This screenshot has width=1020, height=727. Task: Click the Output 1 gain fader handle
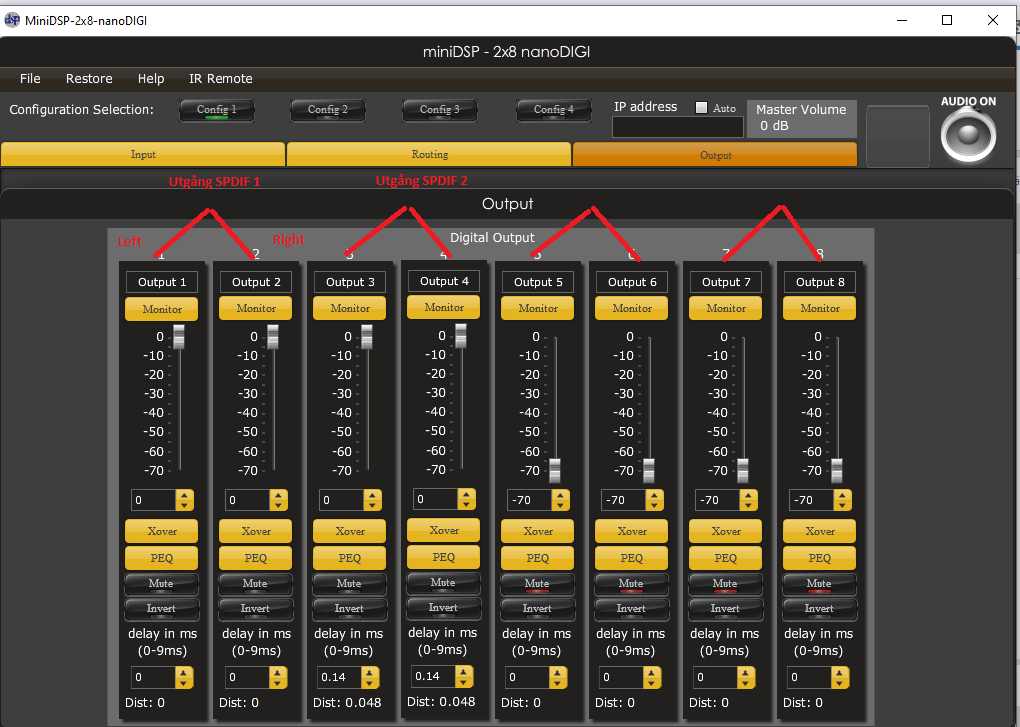point(179,337)
